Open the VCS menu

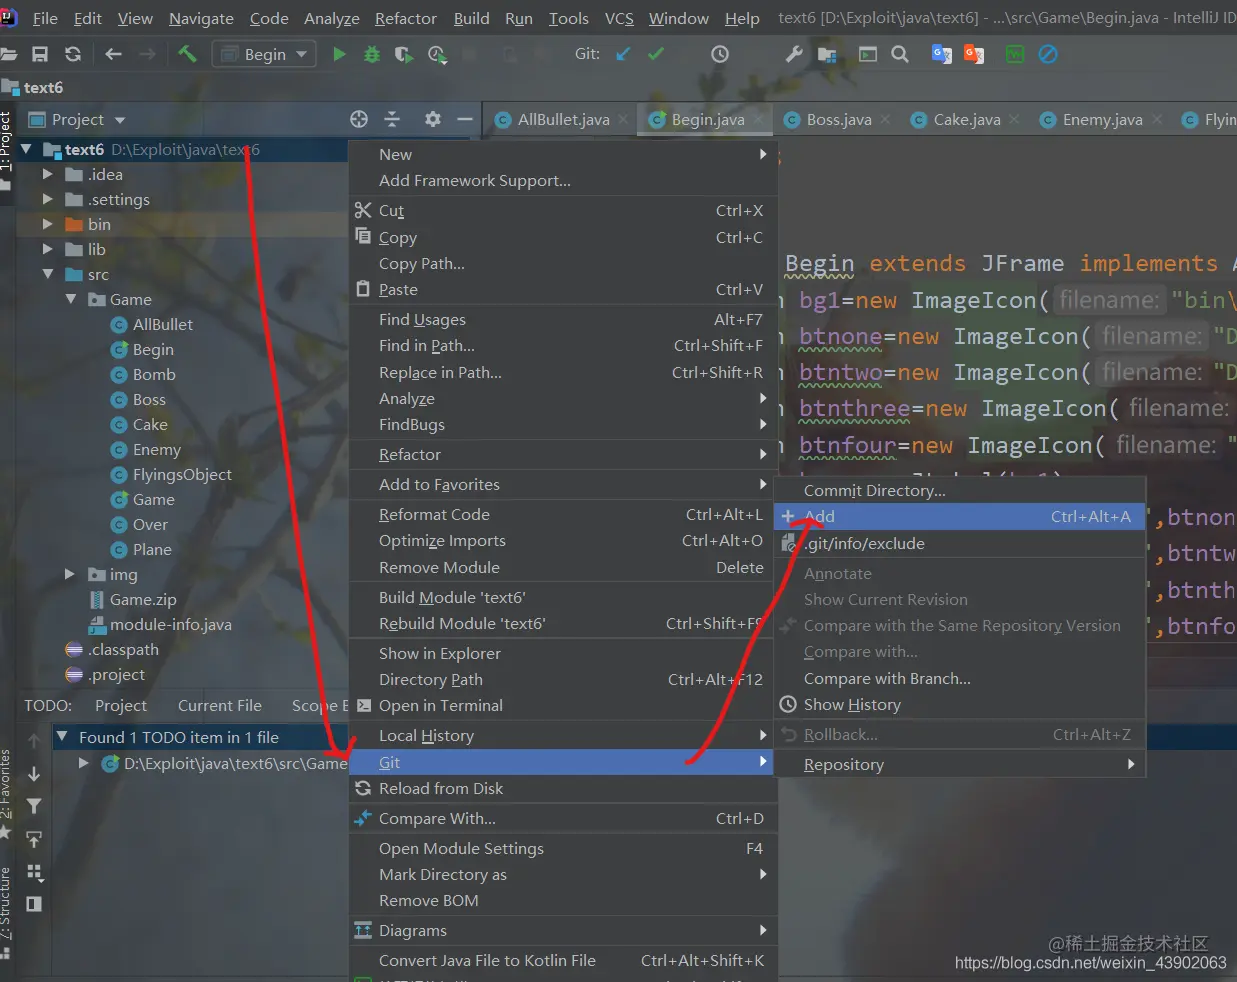619,18
